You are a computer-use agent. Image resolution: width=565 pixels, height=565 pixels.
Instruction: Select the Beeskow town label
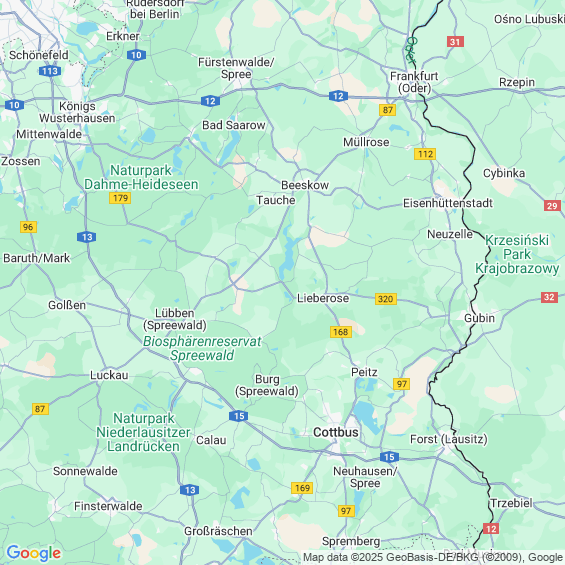pos(305,185)
